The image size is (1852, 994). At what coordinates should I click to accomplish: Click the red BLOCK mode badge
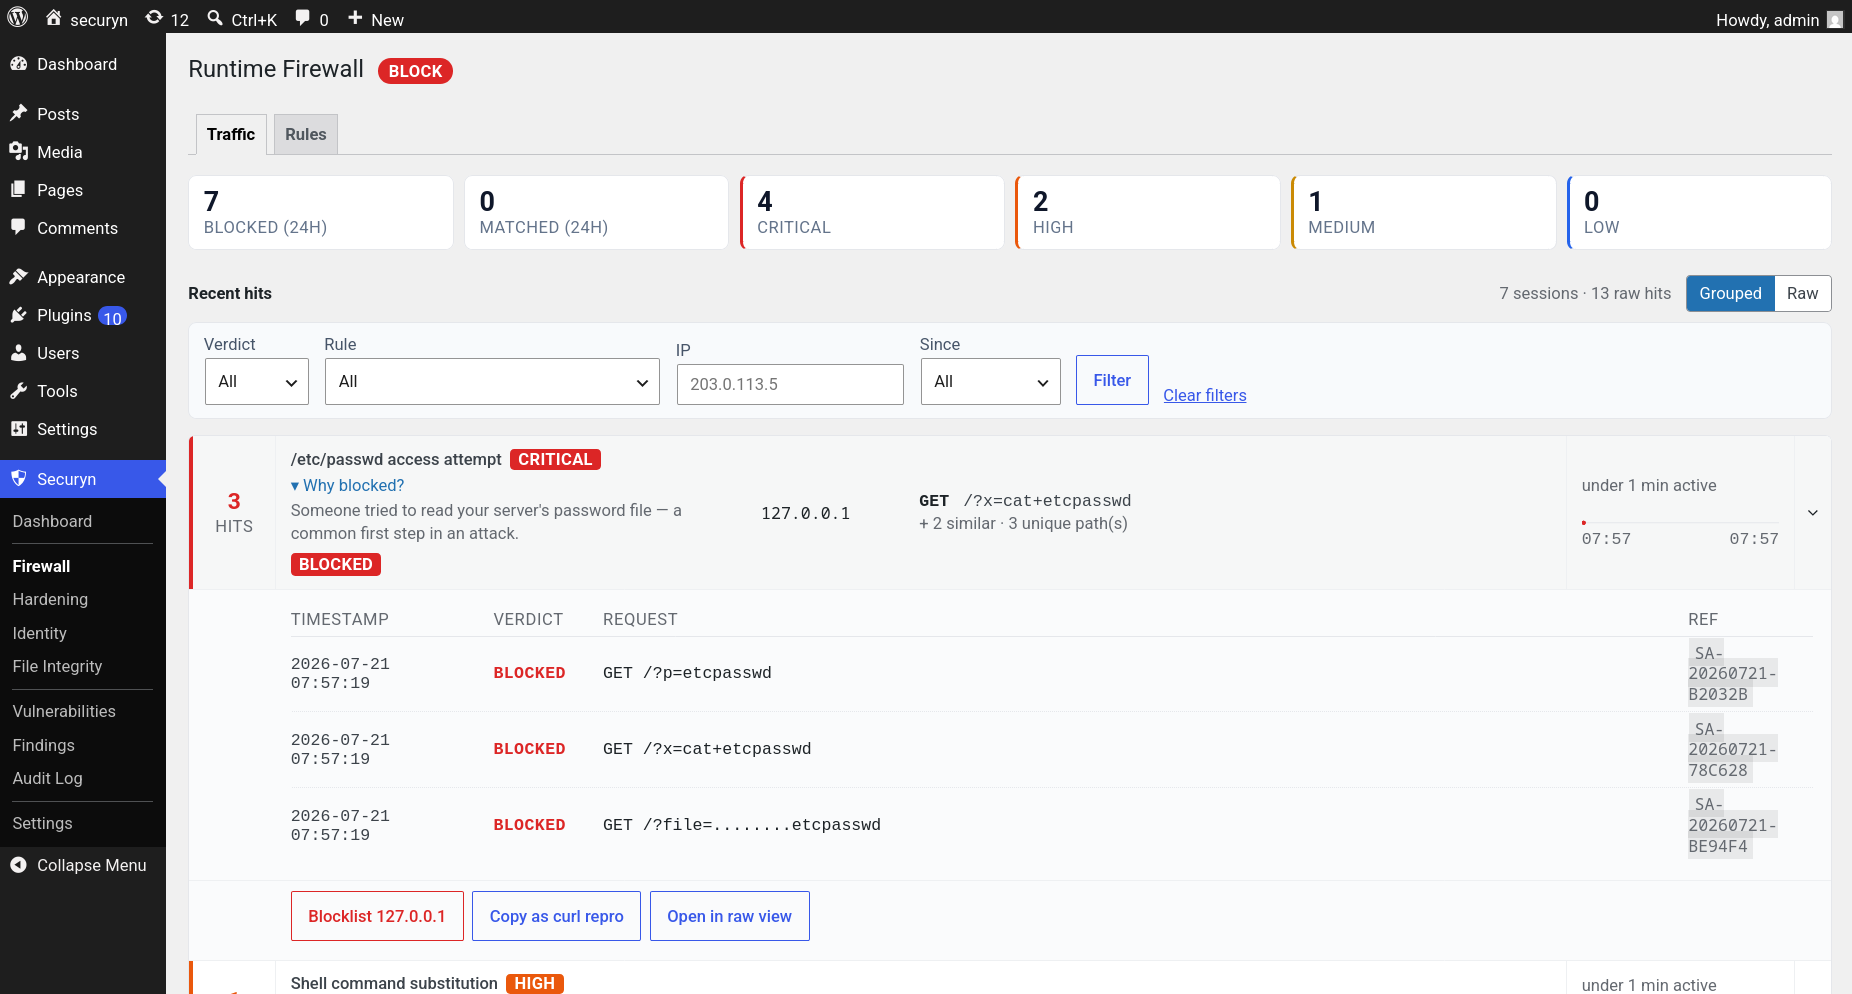point(415,71)
